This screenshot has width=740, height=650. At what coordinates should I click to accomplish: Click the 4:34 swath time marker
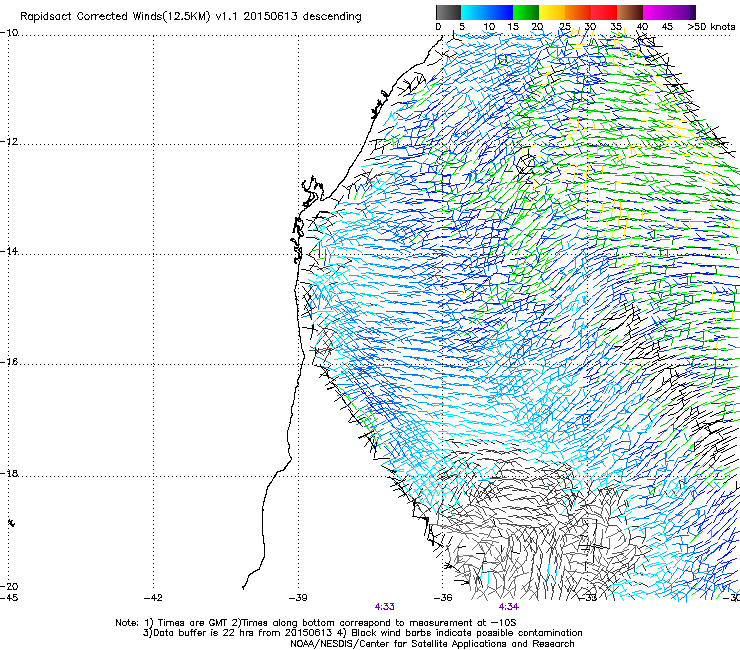[x=509, y=607]
